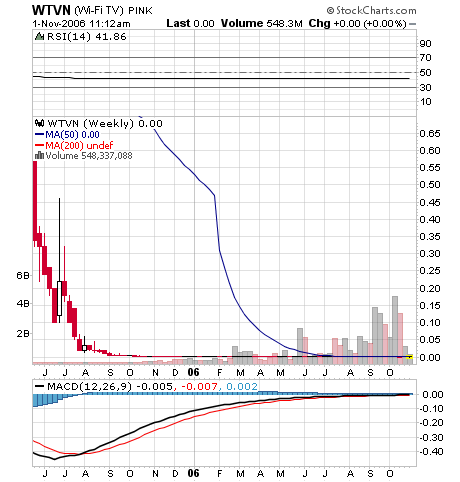The width and height of the screenshot is (460, 482).
Task: Click the (Wi-Fi TV) PINK company label
Action: point(113,11)
